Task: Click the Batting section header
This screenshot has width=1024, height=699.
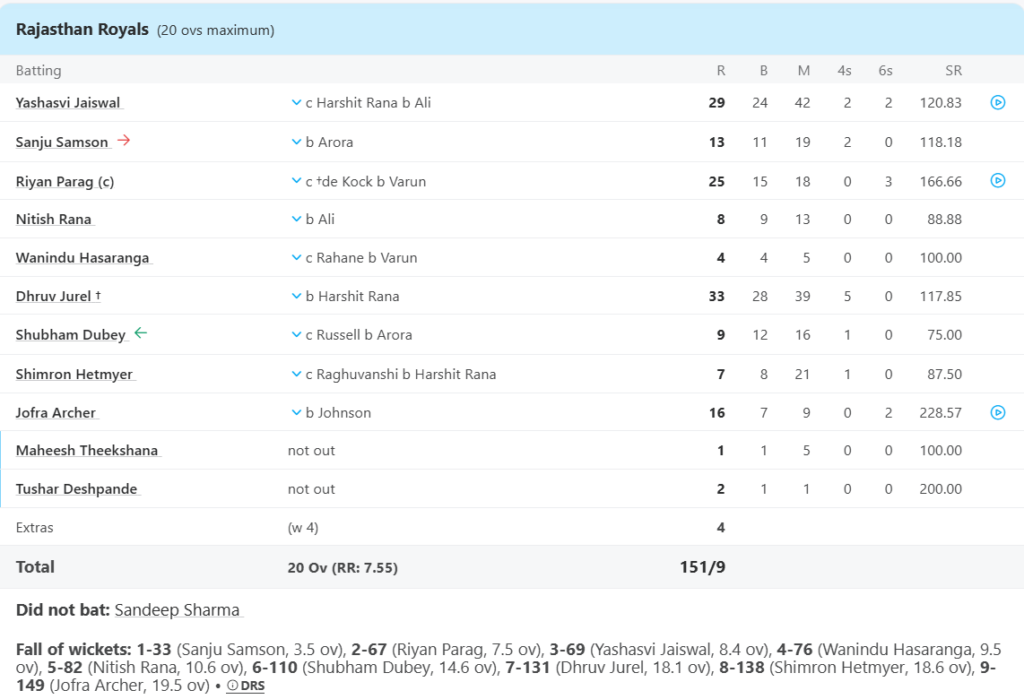Action: pyautogui.click(x=37, y=70)
